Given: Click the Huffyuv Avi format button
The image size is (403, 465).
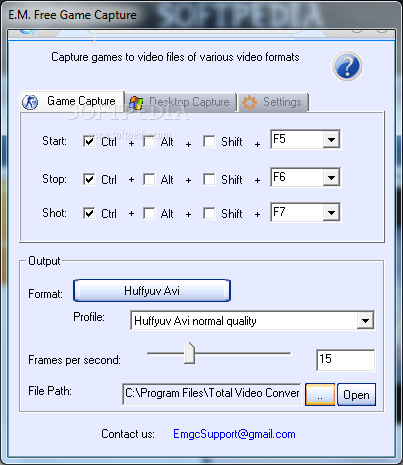Looking at the screenshot, I should click(152, 291).
